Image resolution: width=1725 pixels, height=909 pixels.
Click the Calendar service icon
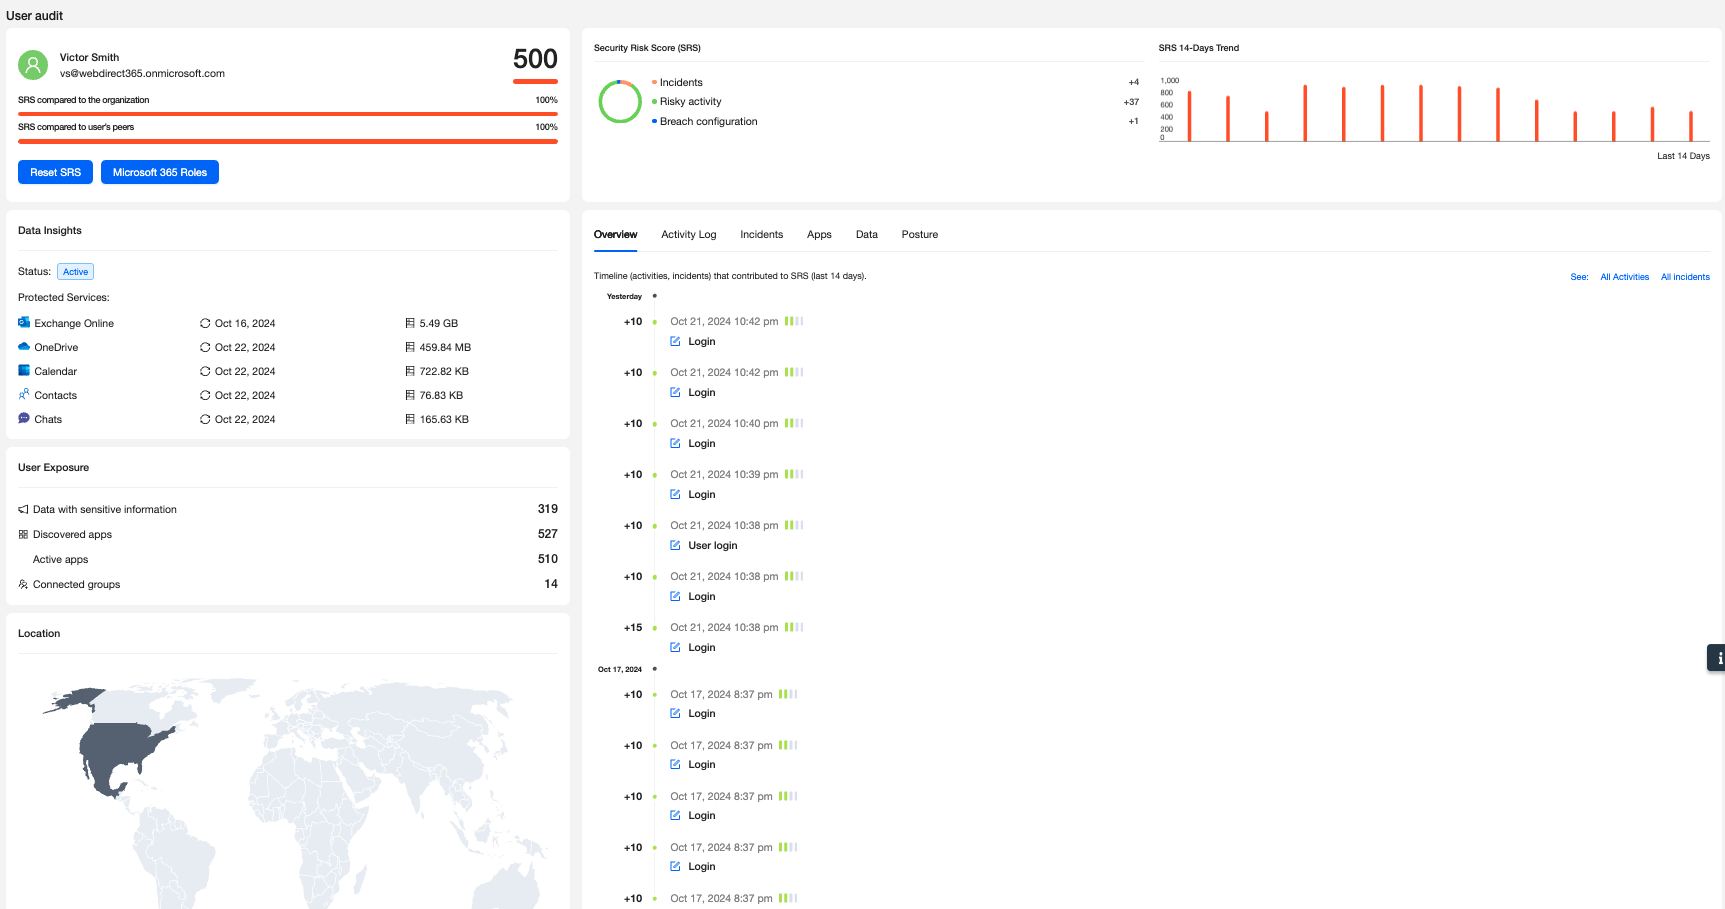pyautogui.click(x=24, y=371)
